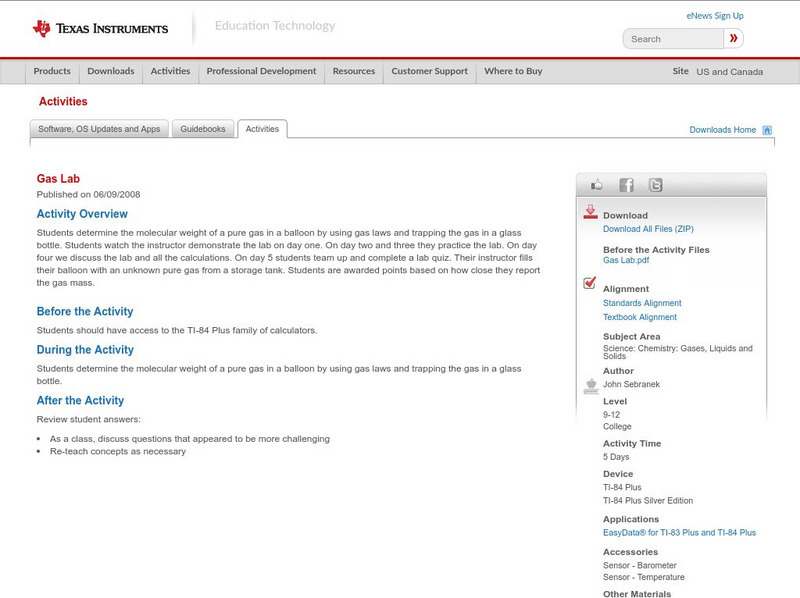Click the During the Activity heading
Screen dimensions: 800x598
(x=85, y=350)
